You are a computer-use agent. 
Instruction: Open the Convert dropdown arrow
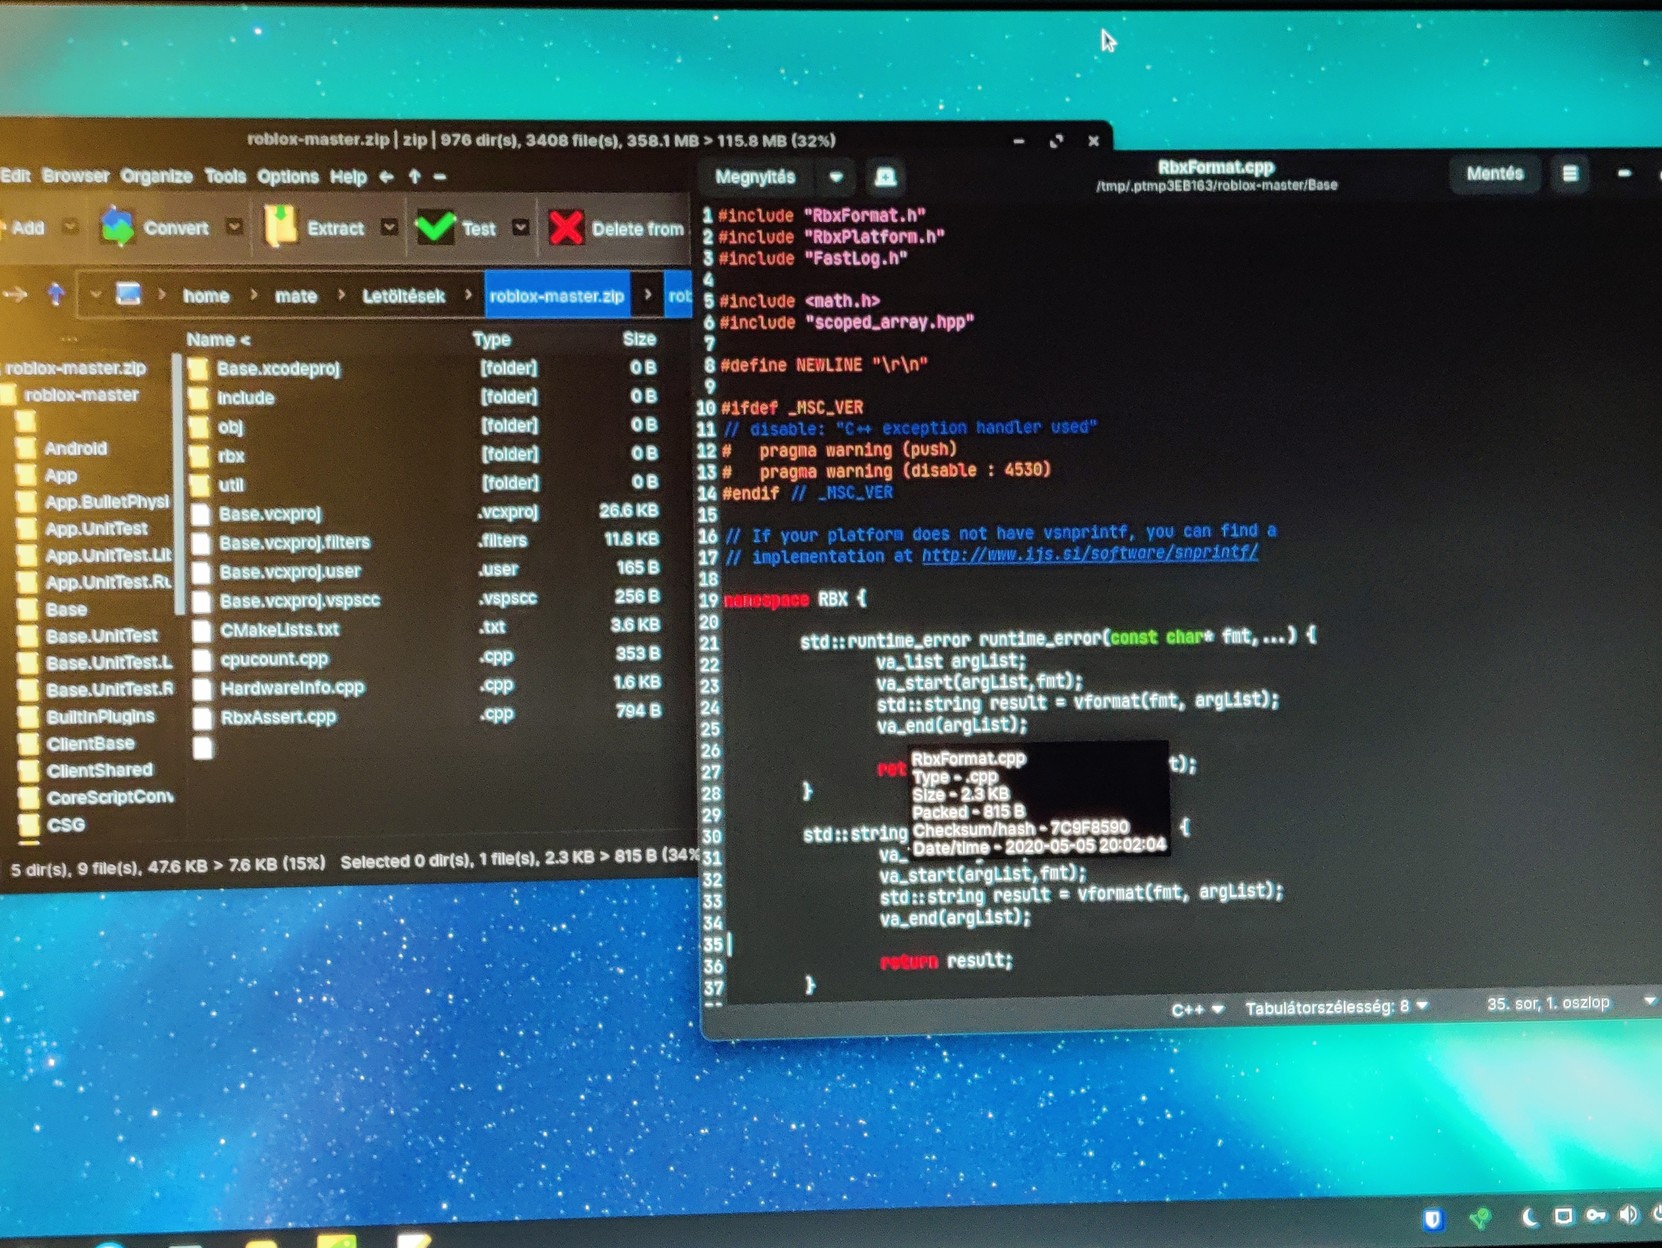[x=234, y=227]
